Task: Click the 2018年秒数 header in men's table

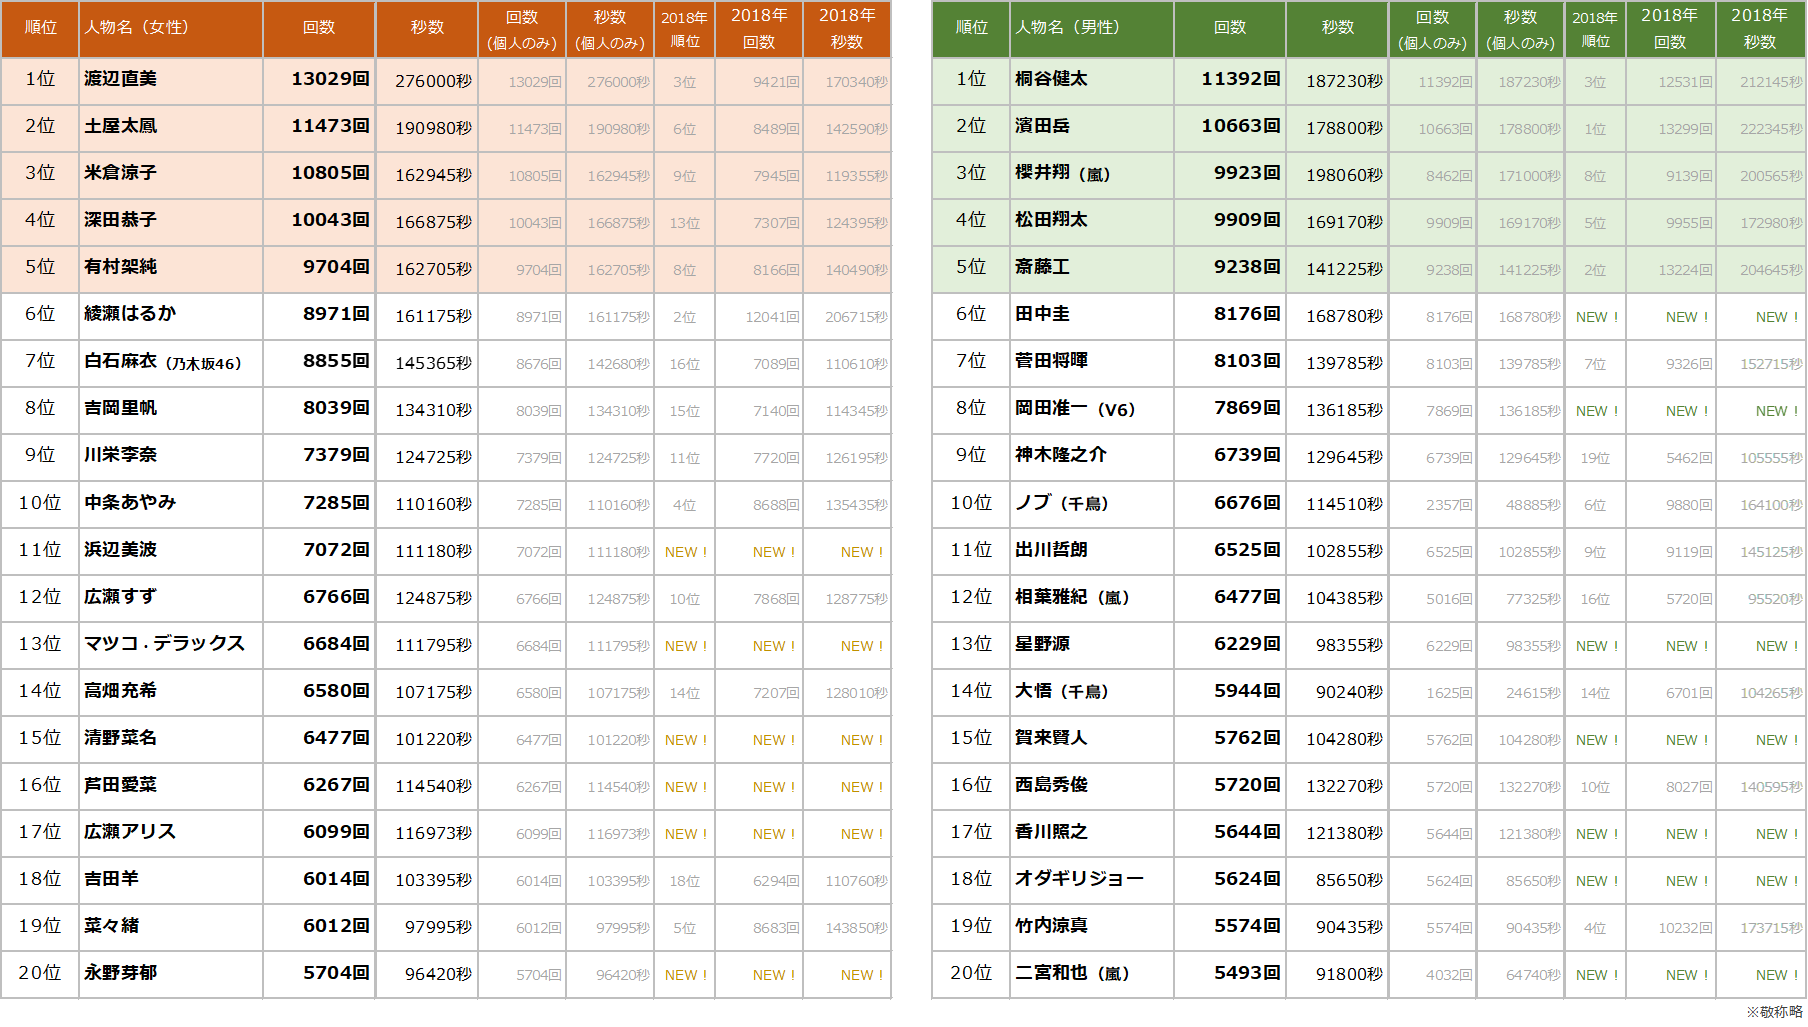Action: [1759, 29]
